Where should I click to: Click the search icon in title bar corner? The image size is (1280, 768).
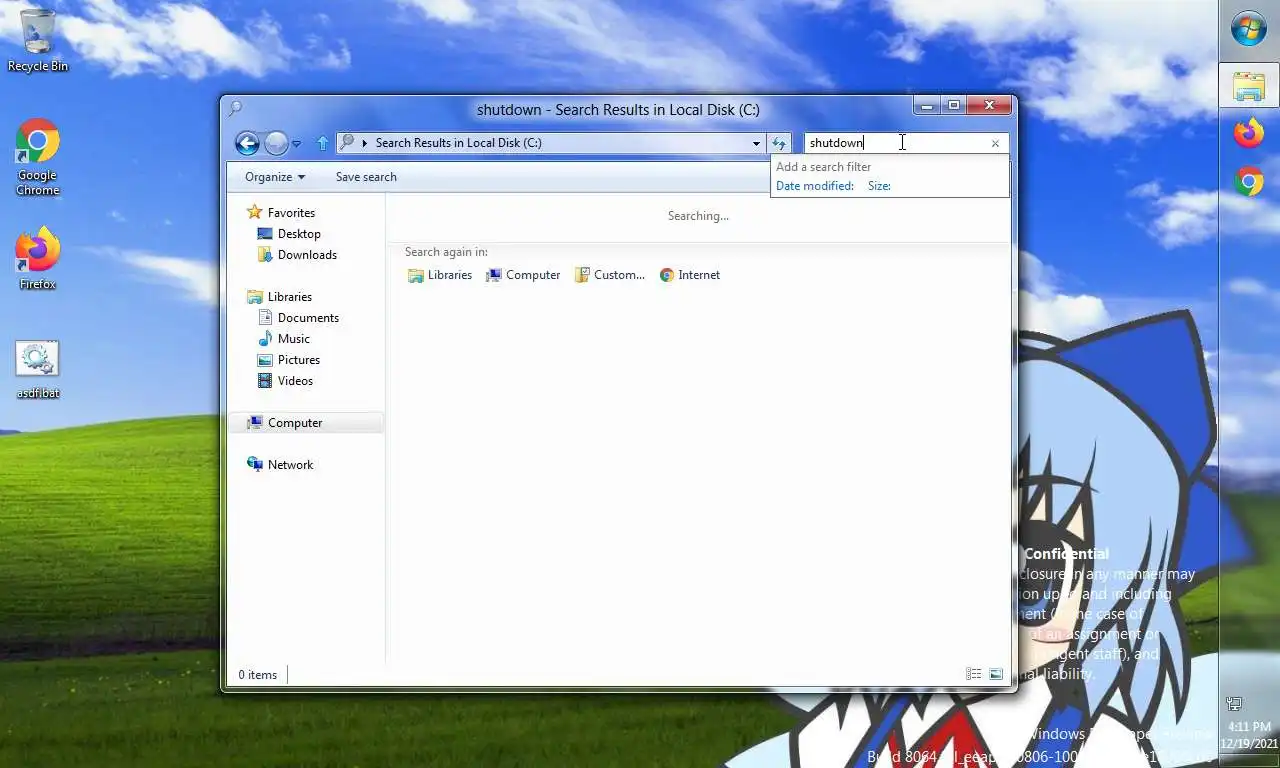tap(235, 108)
